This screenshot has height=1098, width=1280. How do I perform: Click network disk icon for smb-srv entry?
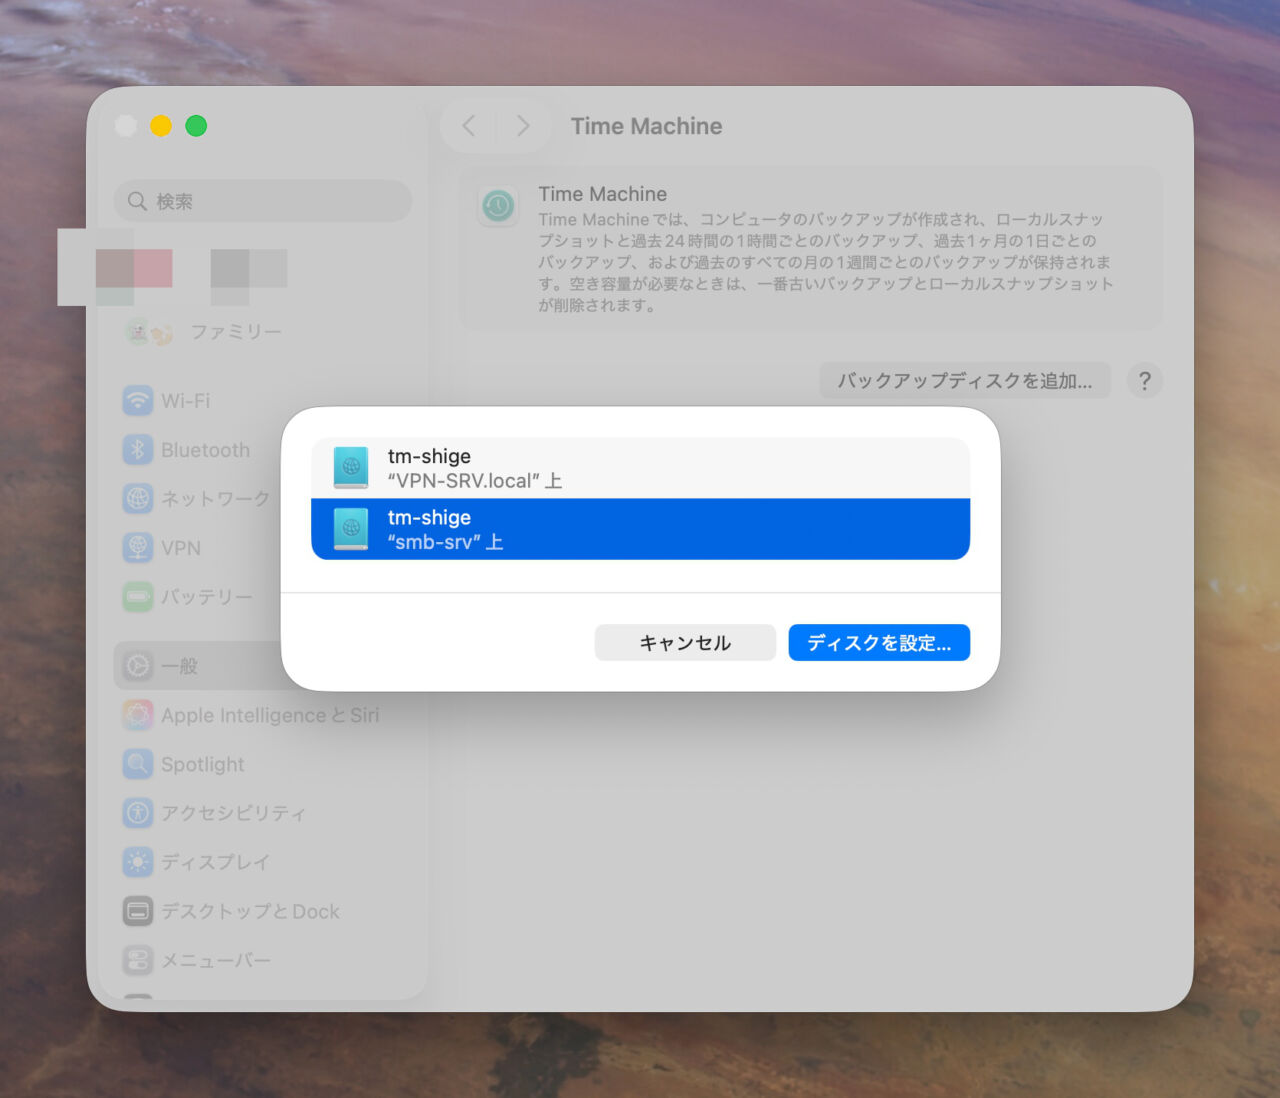coord(351,529)
